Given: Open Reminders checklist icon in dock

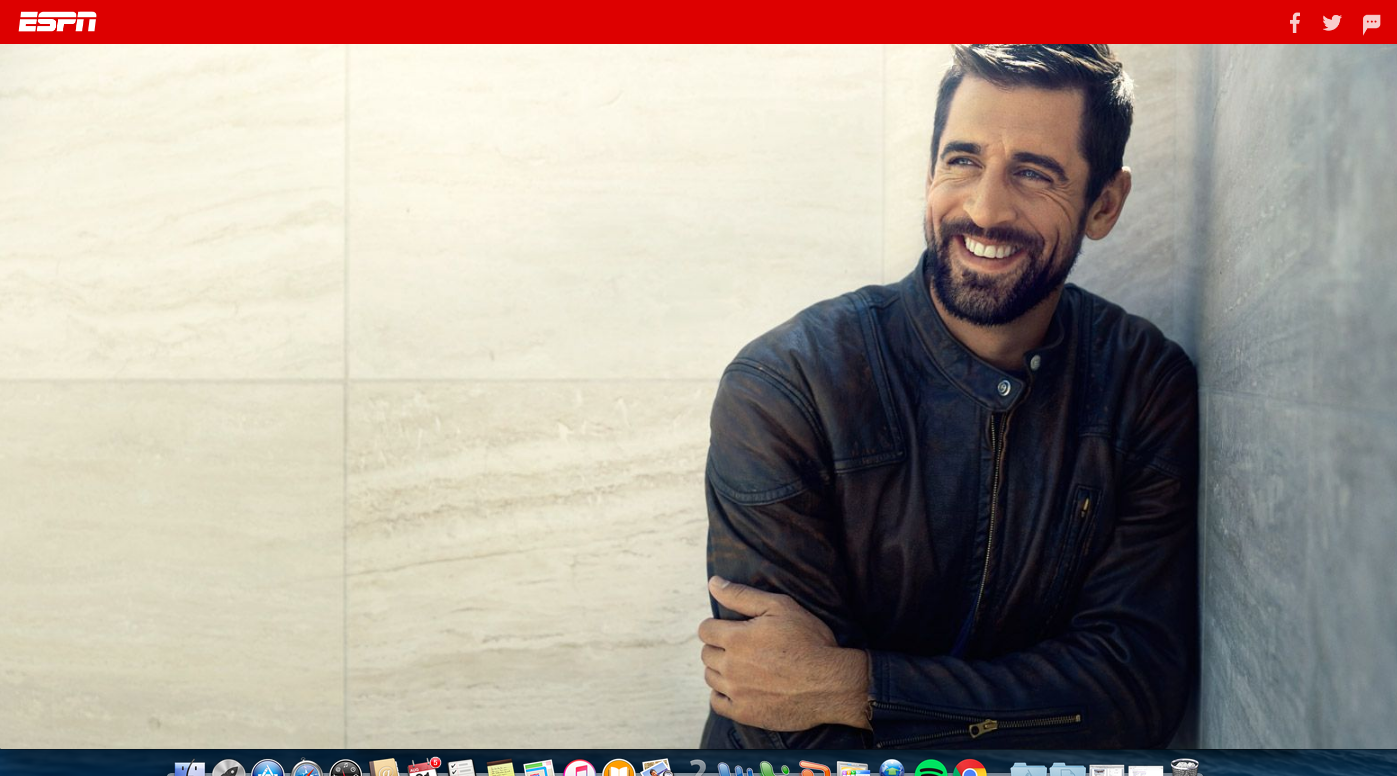Looking at the screenshot, I should point(461,769).
